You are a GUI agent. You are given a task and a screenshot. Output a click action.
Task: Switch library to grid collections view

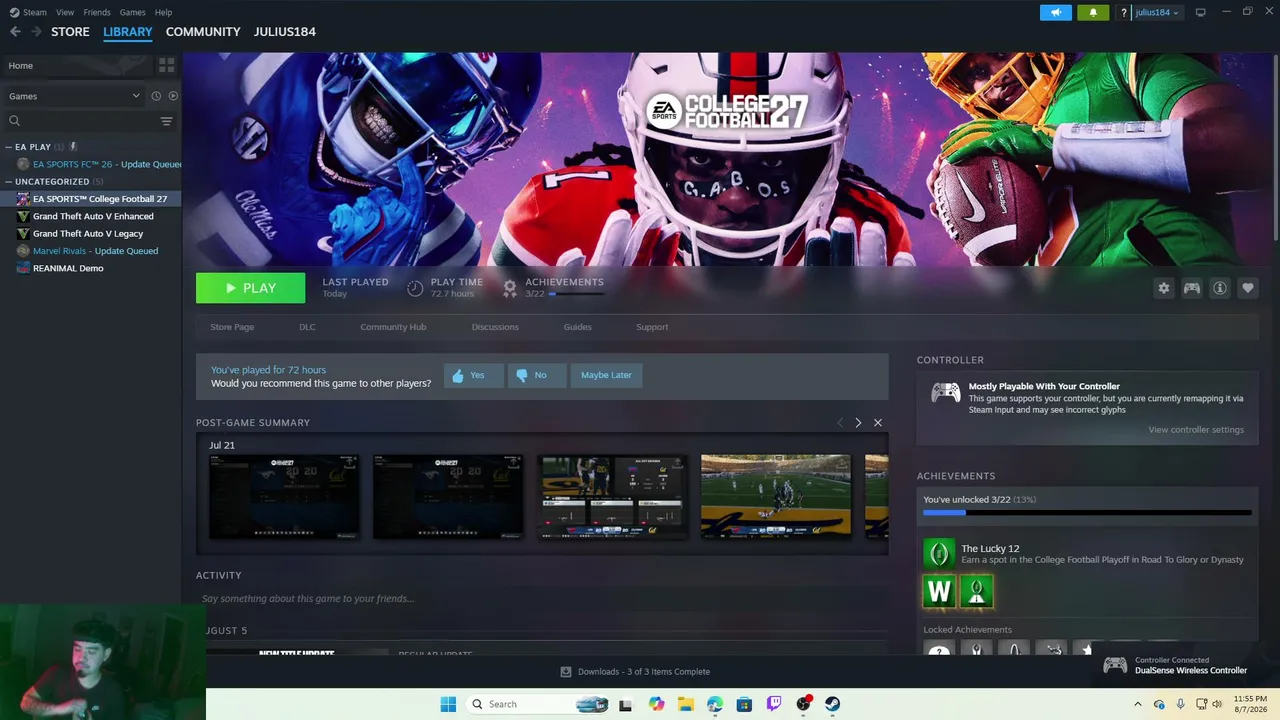pos(166,65)
